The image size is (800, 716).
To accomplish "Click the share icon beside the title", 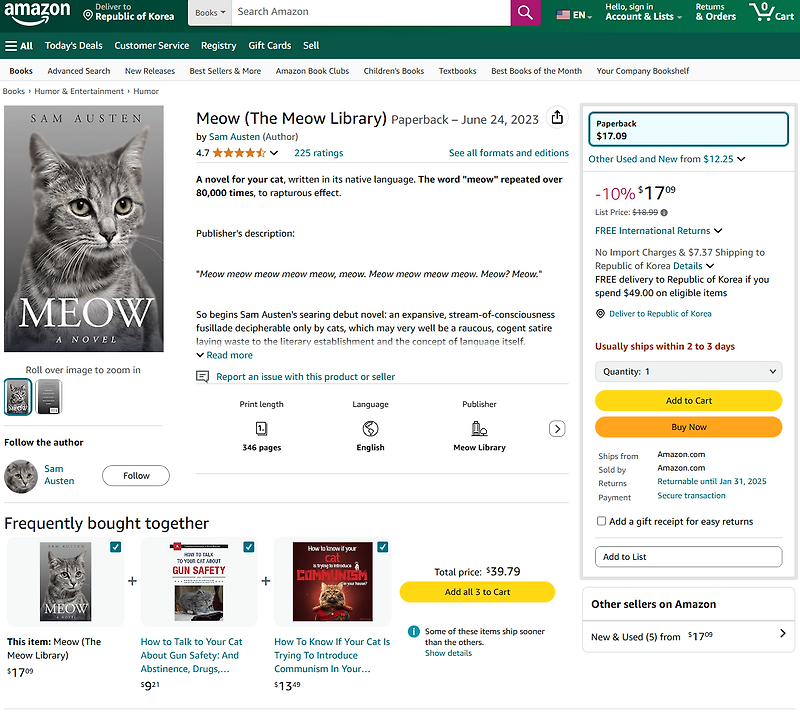I will [557, 118].
